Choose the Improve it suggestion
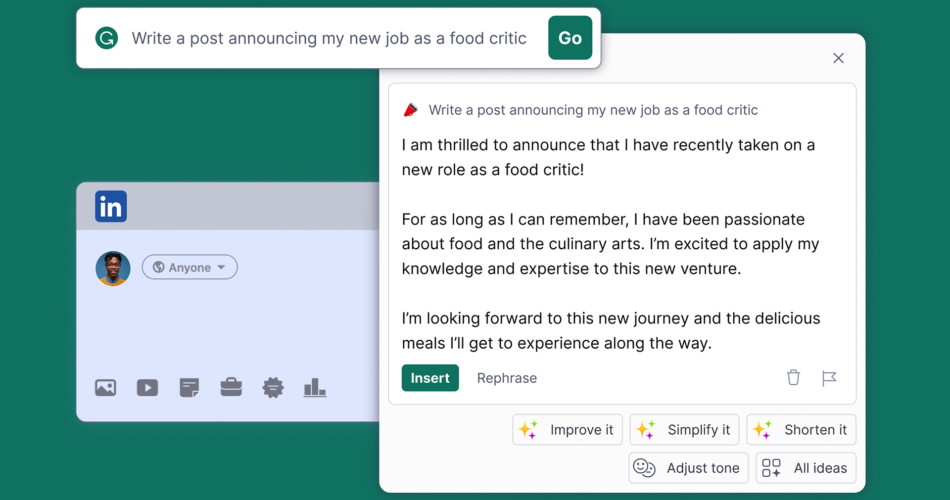This screenshot has width=950, height=500. [x=567, y=430]
